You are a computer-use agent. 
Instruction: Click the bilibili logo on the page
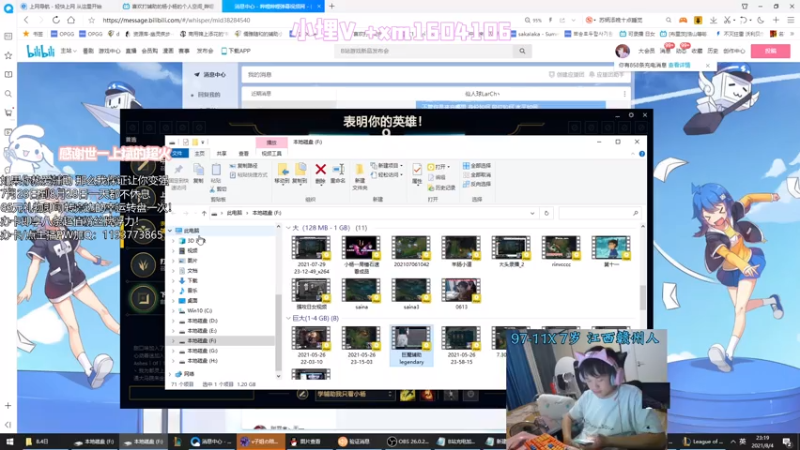(x=40, y=51)
